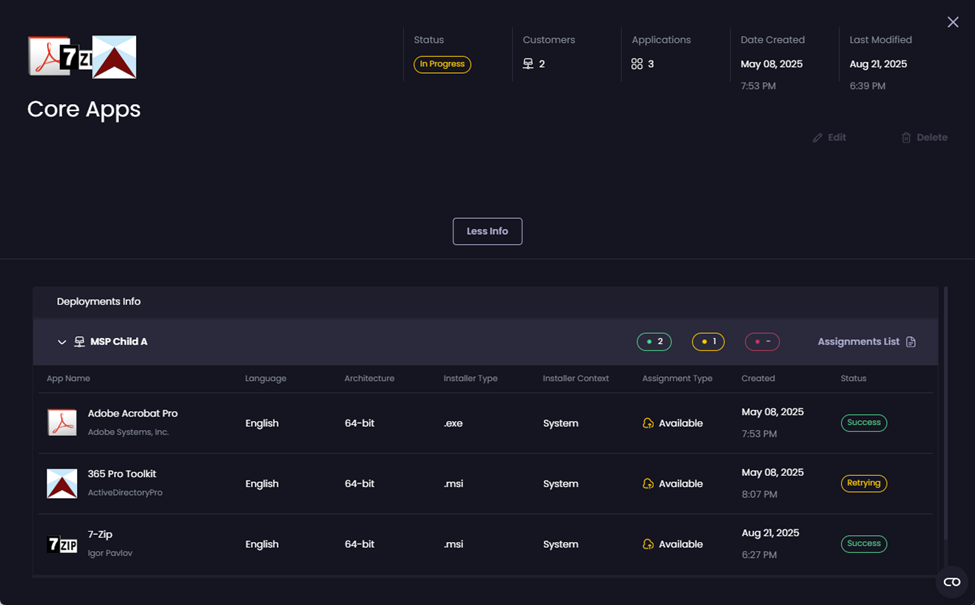Toggle the yellow retrying count filter badge

pyautogui.click(x=708, y=342)
